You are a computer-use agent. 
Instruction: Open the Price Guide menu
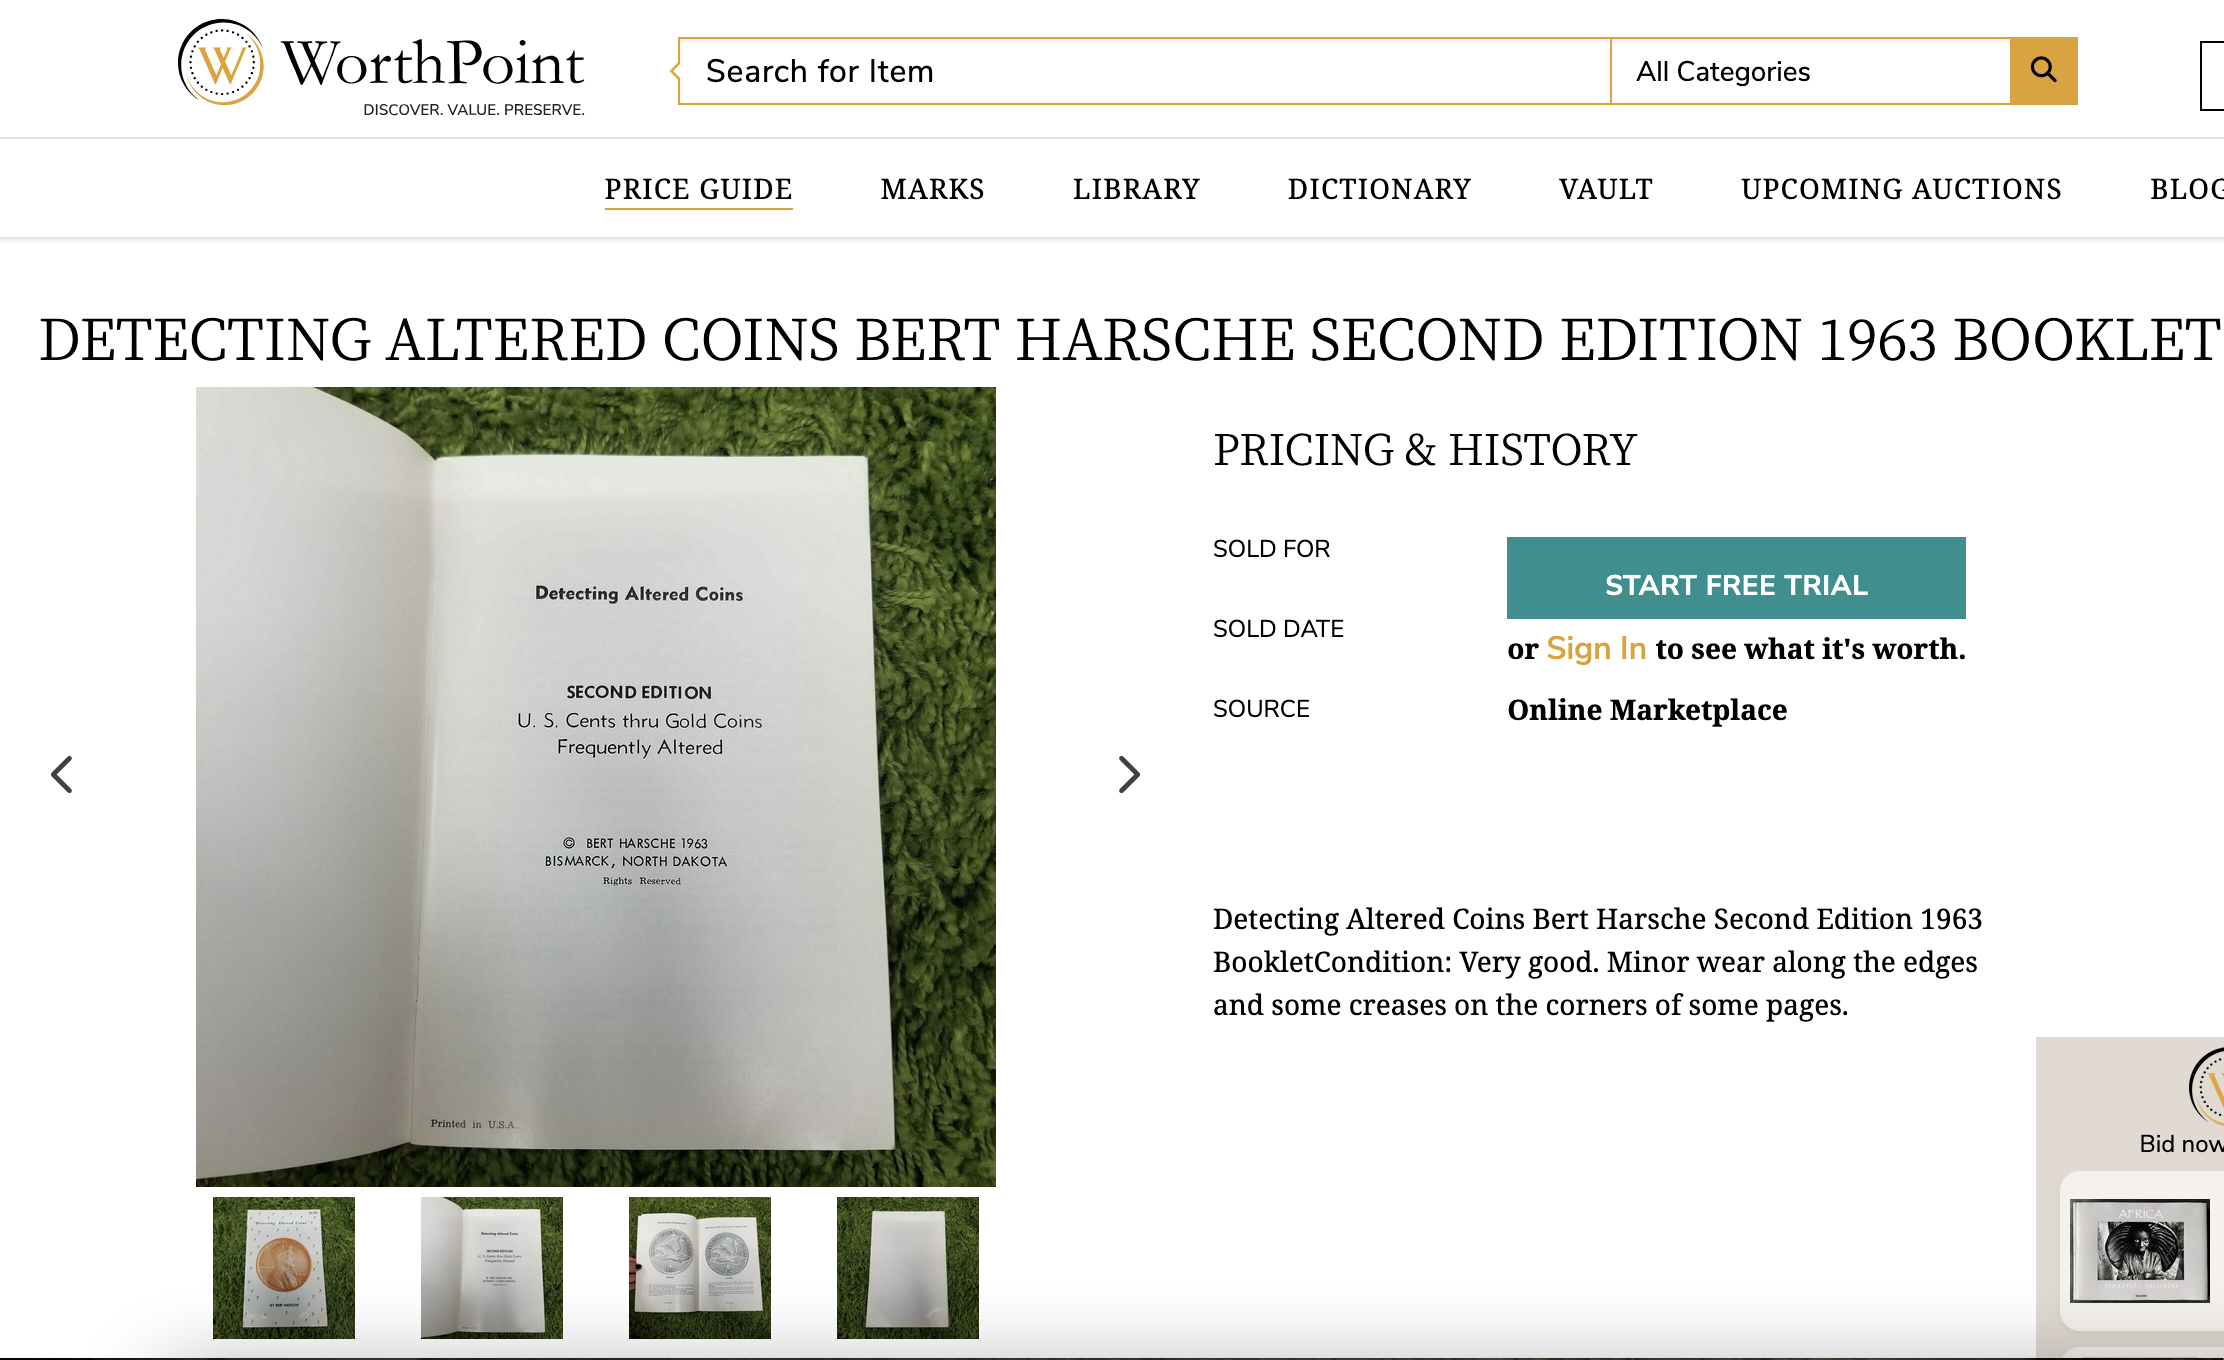coord(698,189)
